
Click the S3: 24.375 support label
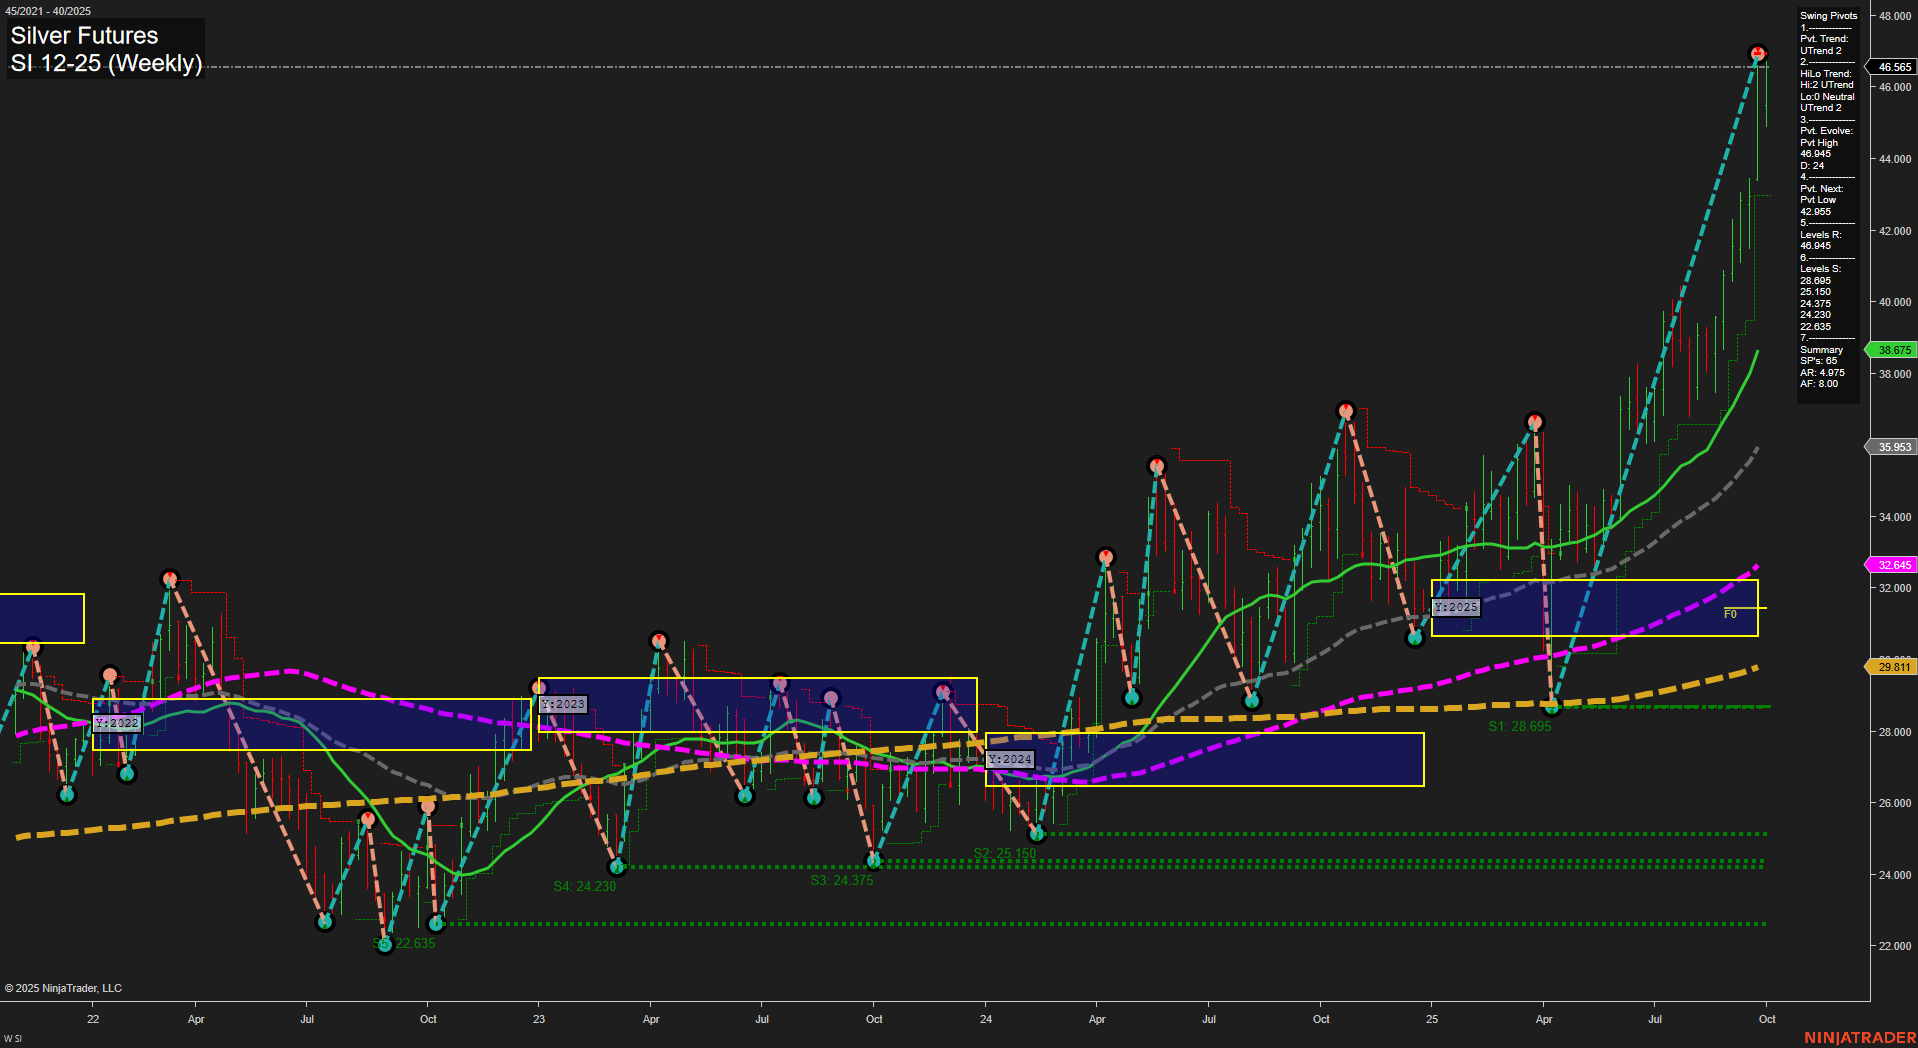[x=841, y=880]
